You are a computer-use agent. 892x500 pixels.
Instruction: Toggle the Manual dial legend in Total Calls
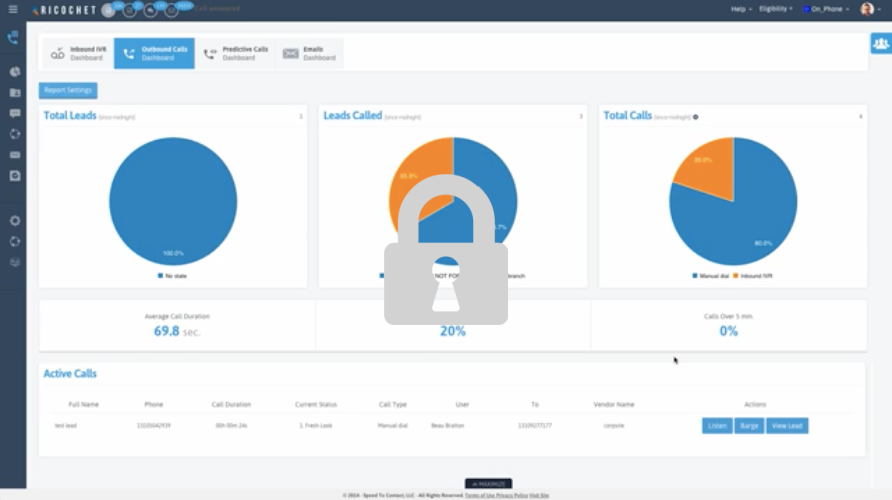click(710, 275)
